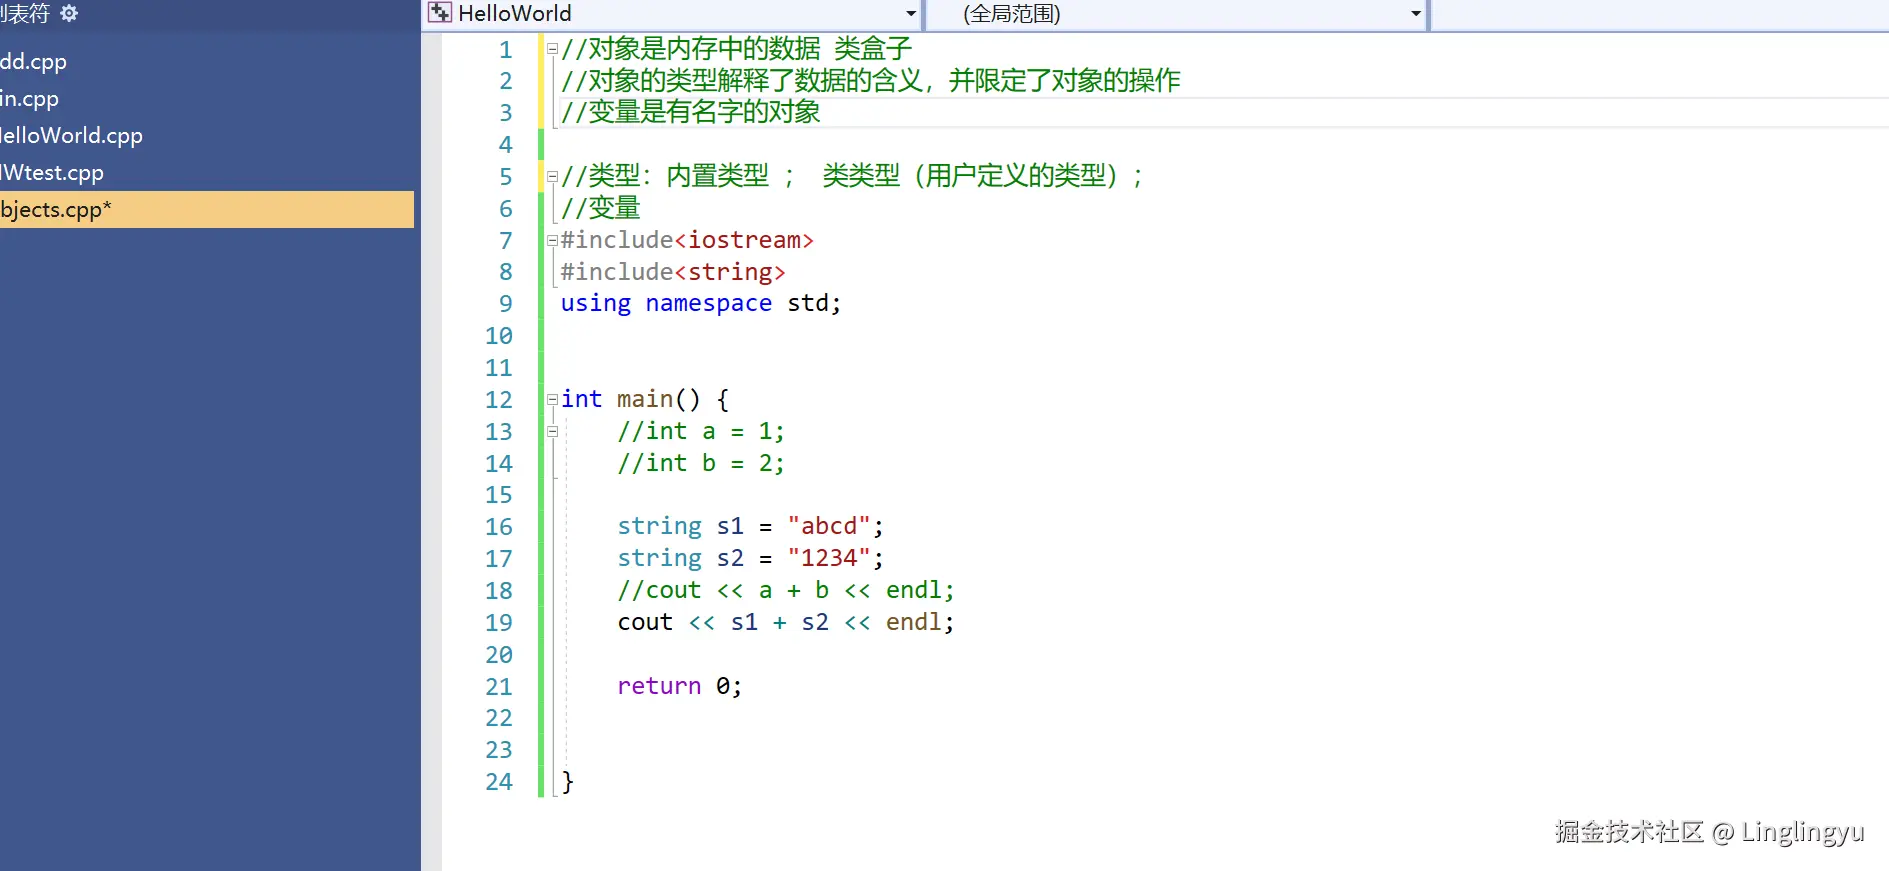Click the '//变量' comment on line 6
This screenshot has width=1889, height=871.
pyautogui.click(x=600, y=208)
